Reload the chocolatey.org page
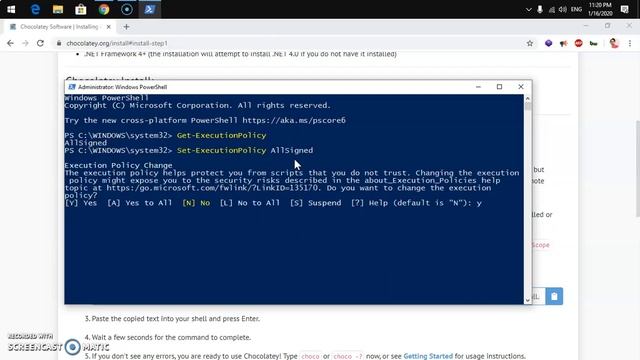Image resolution: width=640 pixels, height=360 pixels. pos(40,43)
